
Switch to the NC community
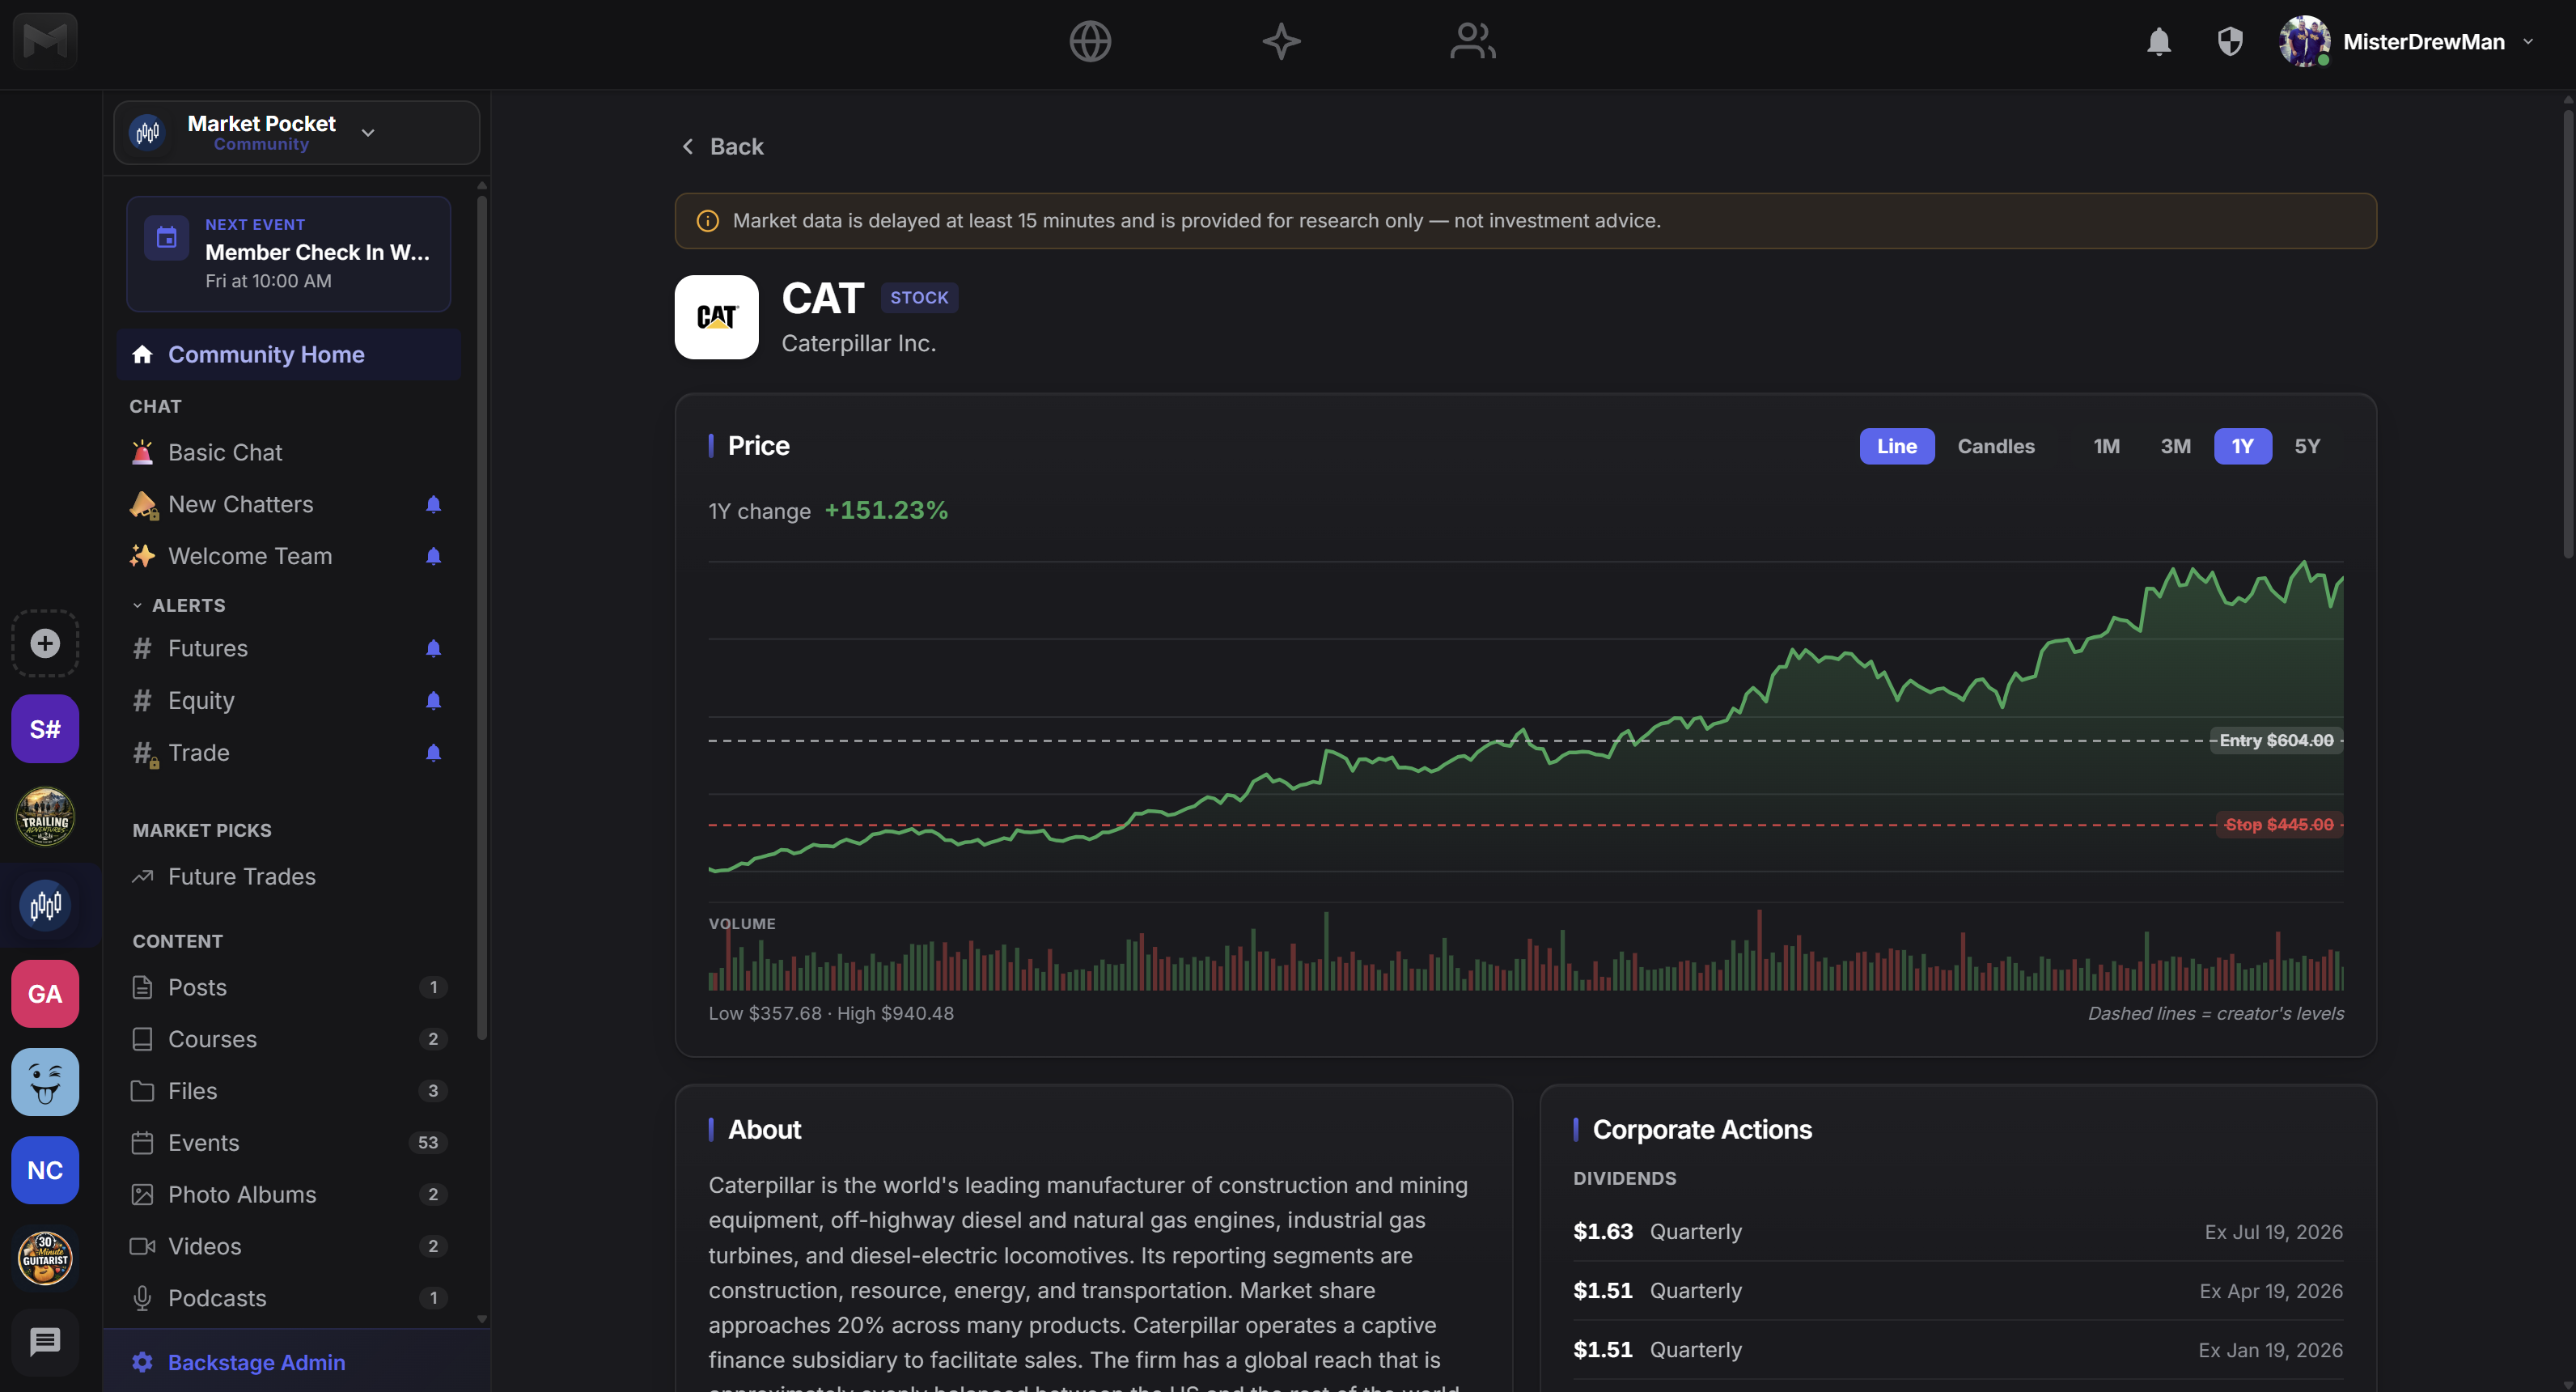pyautogui.click(x=45, y=1170)
